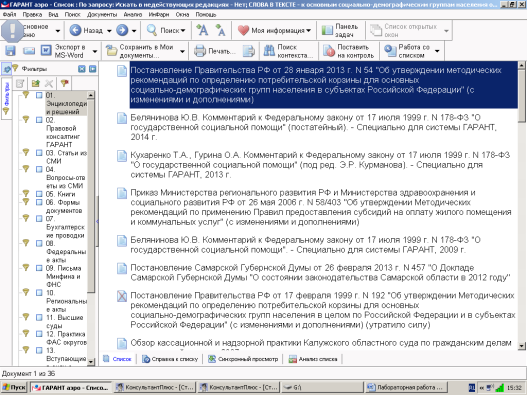Open Кухаренко Т.А., Гурина О.А. commentary
The image size is (527, 395).
[320, 165]
